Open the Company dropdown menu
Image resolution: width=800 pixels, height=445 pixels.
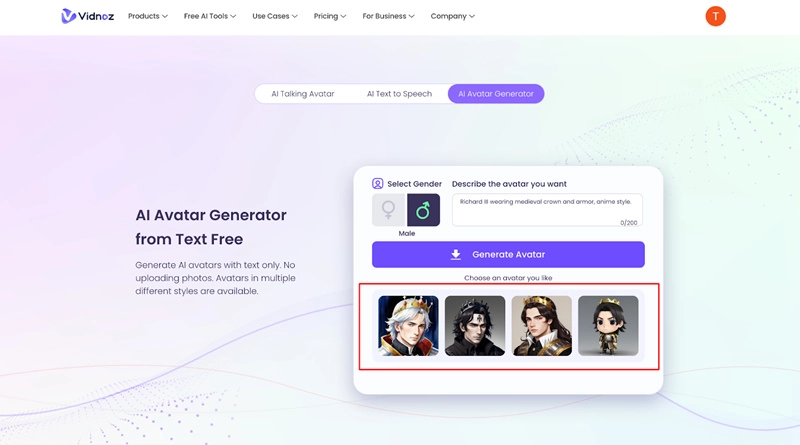tap(453, 16)
